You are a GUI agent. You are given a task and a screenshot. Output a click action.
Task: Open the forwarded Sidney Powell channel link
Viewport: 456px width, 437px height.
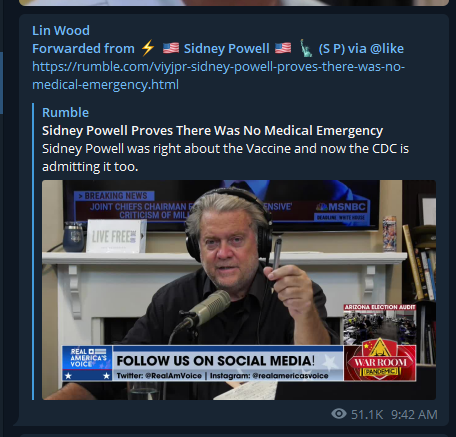[226, 49]
